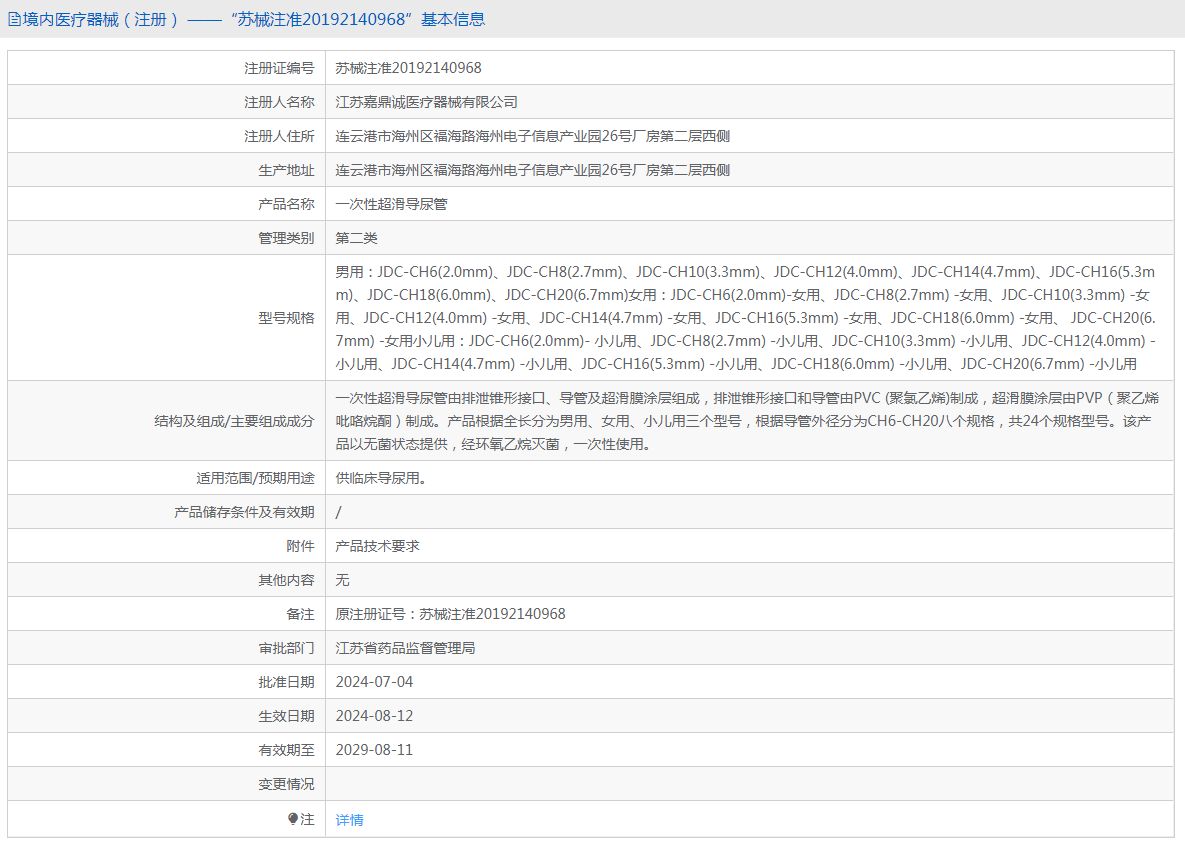Select the 注册人住所 label
The height and width of the screenshot is (841, 1185).
pyautogui.click(x=279, y=136)
